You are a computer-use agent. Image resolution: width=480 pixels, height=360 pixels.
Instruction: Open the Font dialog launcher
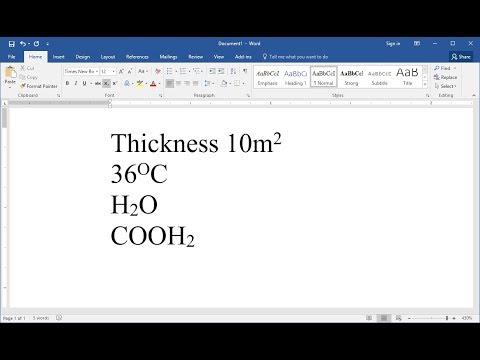click(x=160, y=96)
